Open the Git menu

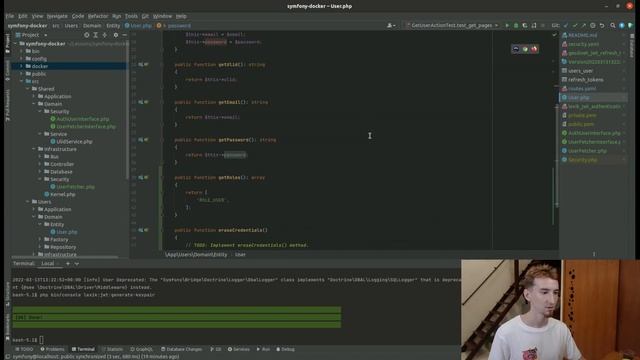point(145,16)
